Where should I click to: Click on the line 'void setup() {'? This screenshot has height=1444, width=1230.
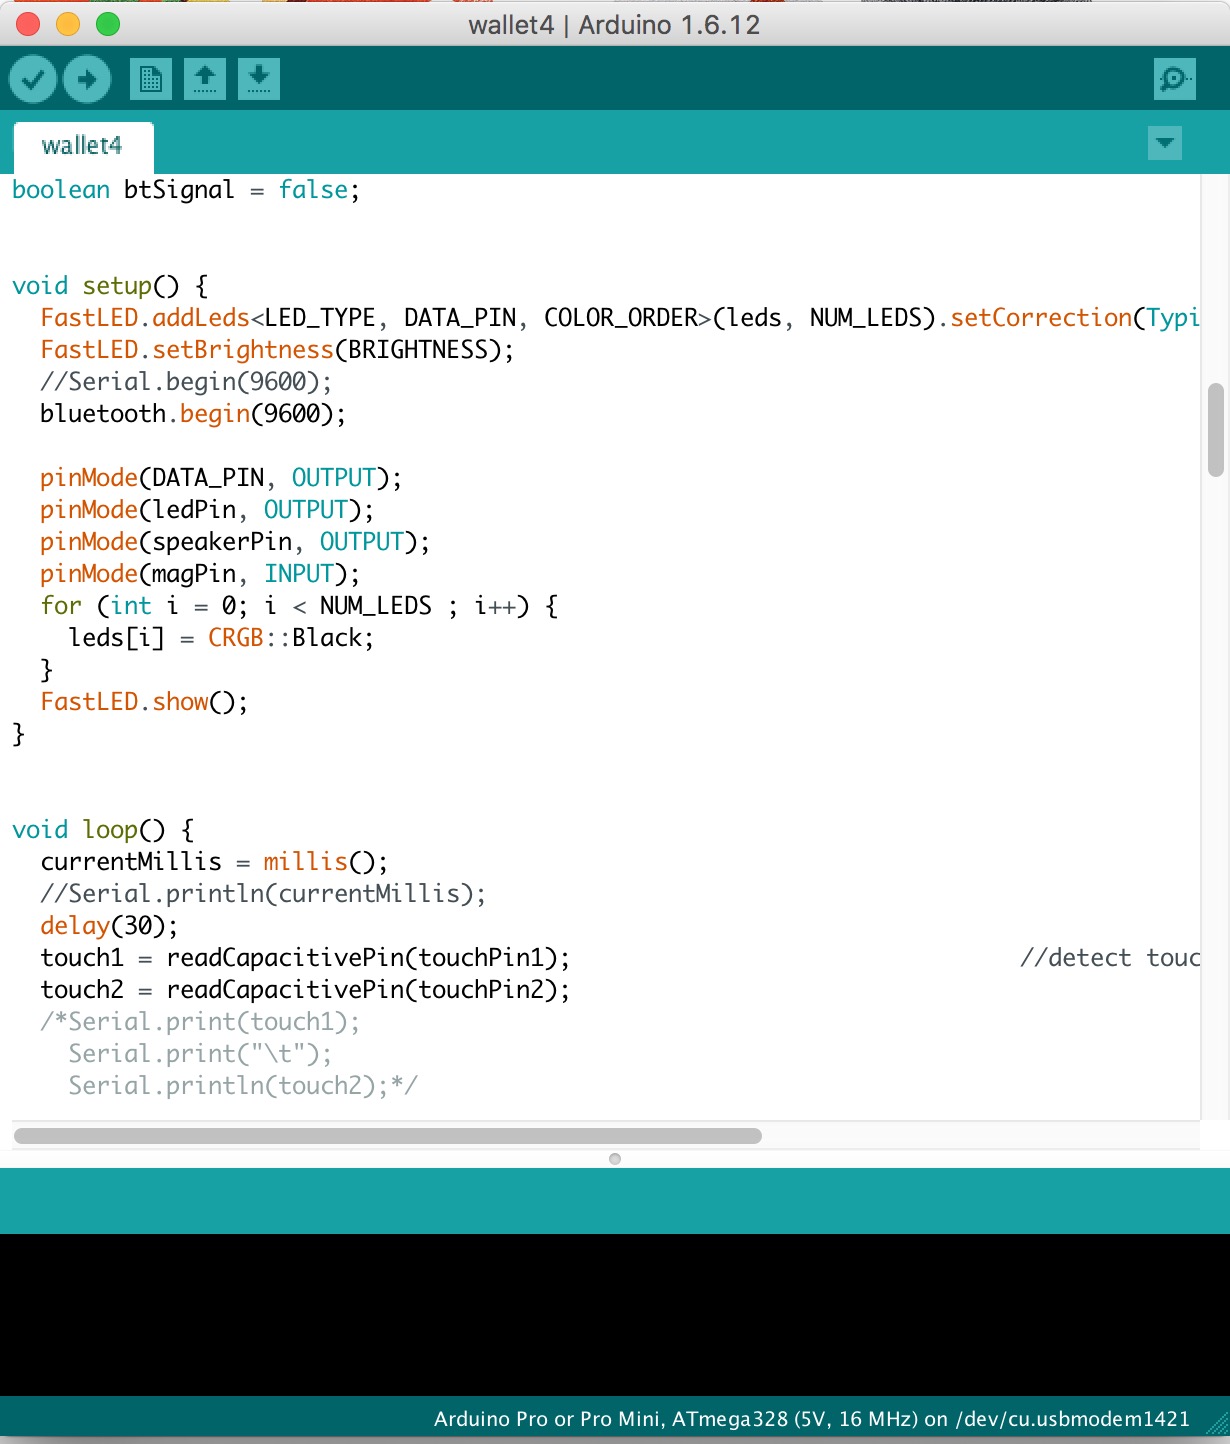[x=110, y=286]
